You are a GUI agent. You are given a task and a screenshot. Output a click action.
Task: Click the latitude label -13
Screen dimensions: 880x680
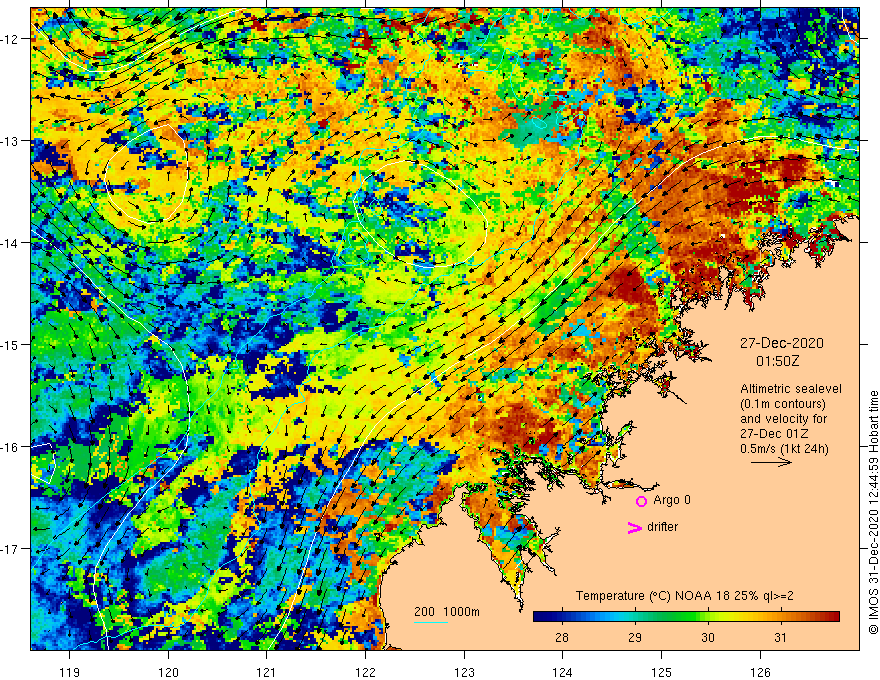click(x=10, y=141)
